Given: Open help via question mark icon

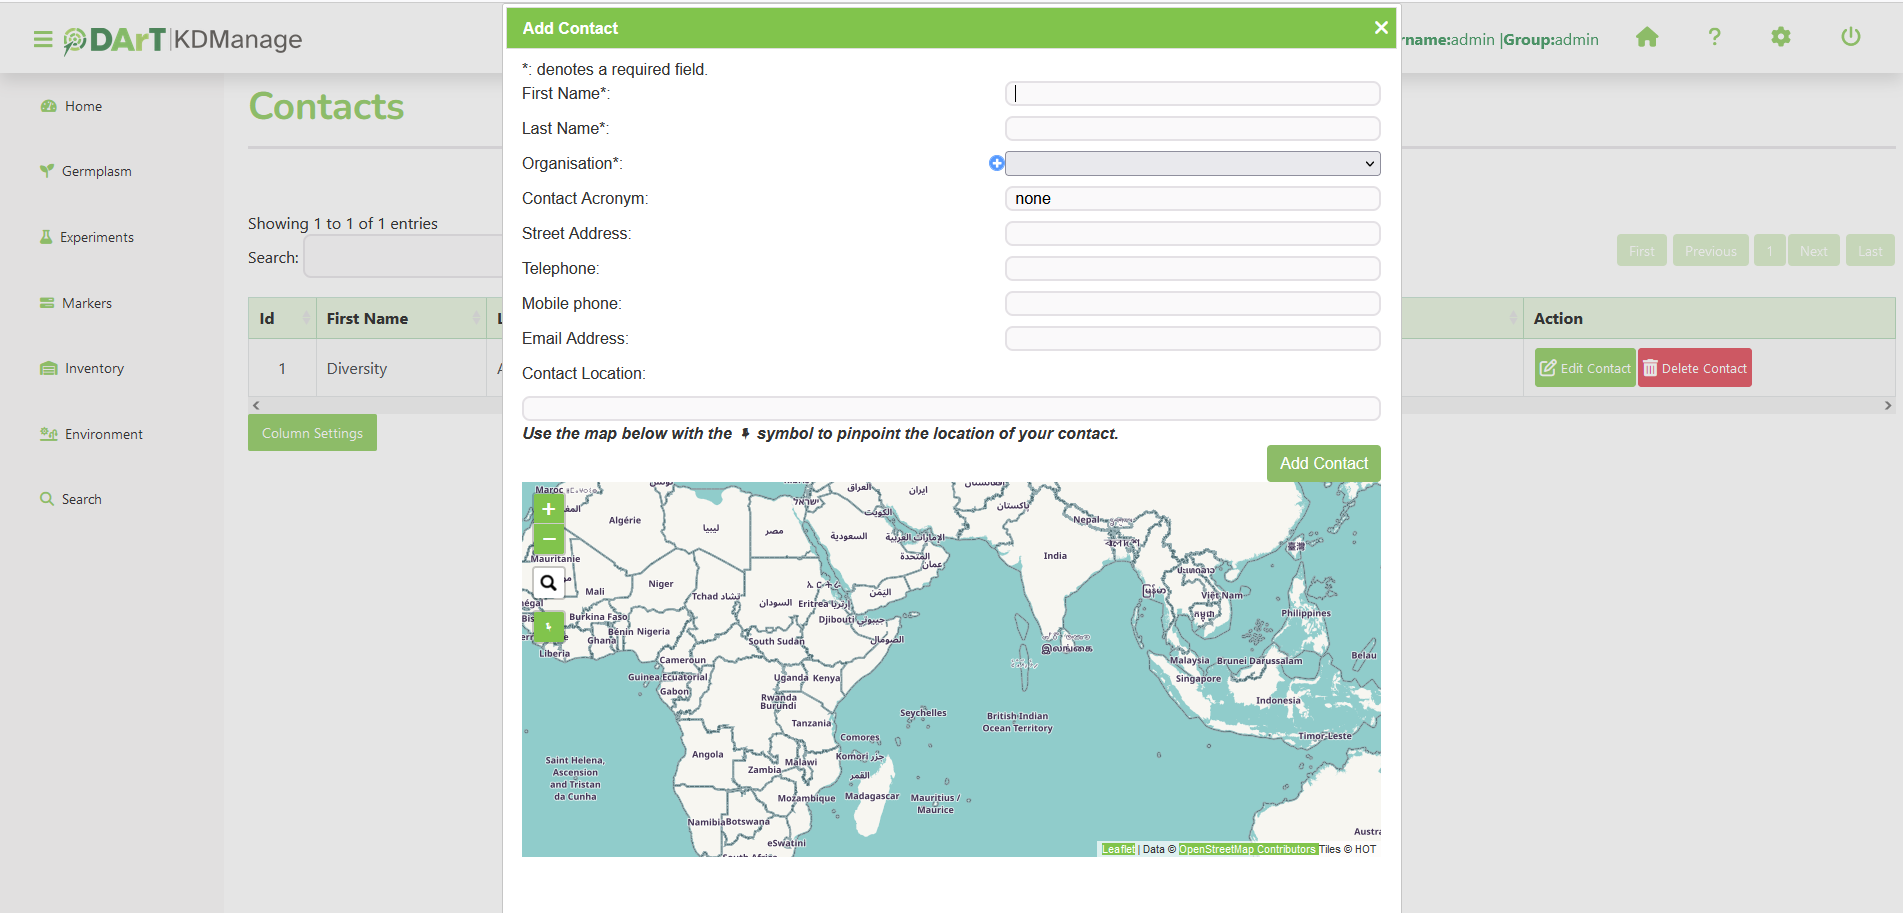Looking at the screenshot, I should point(1714,38).
